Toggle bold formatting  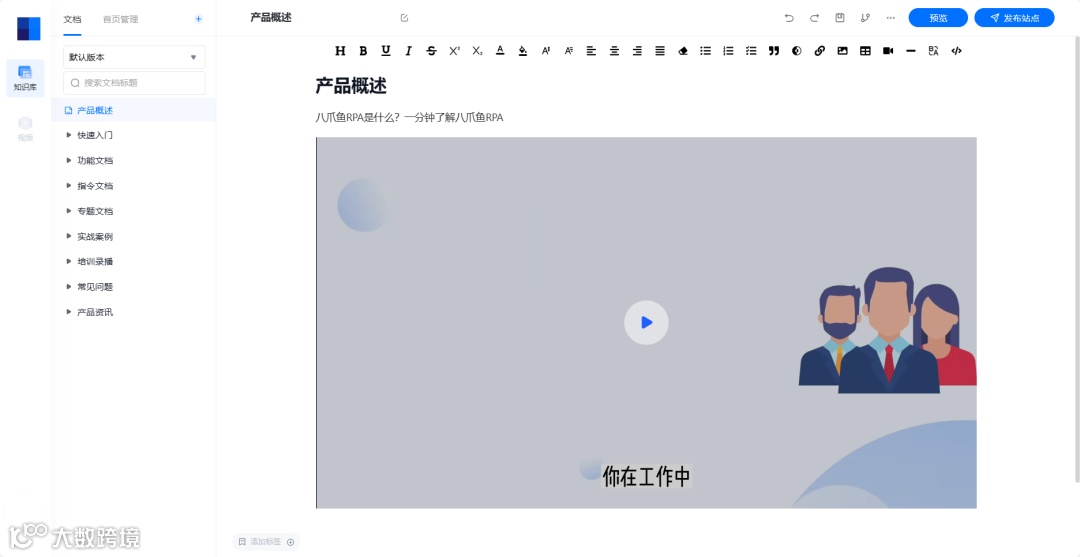pos(363,50)
